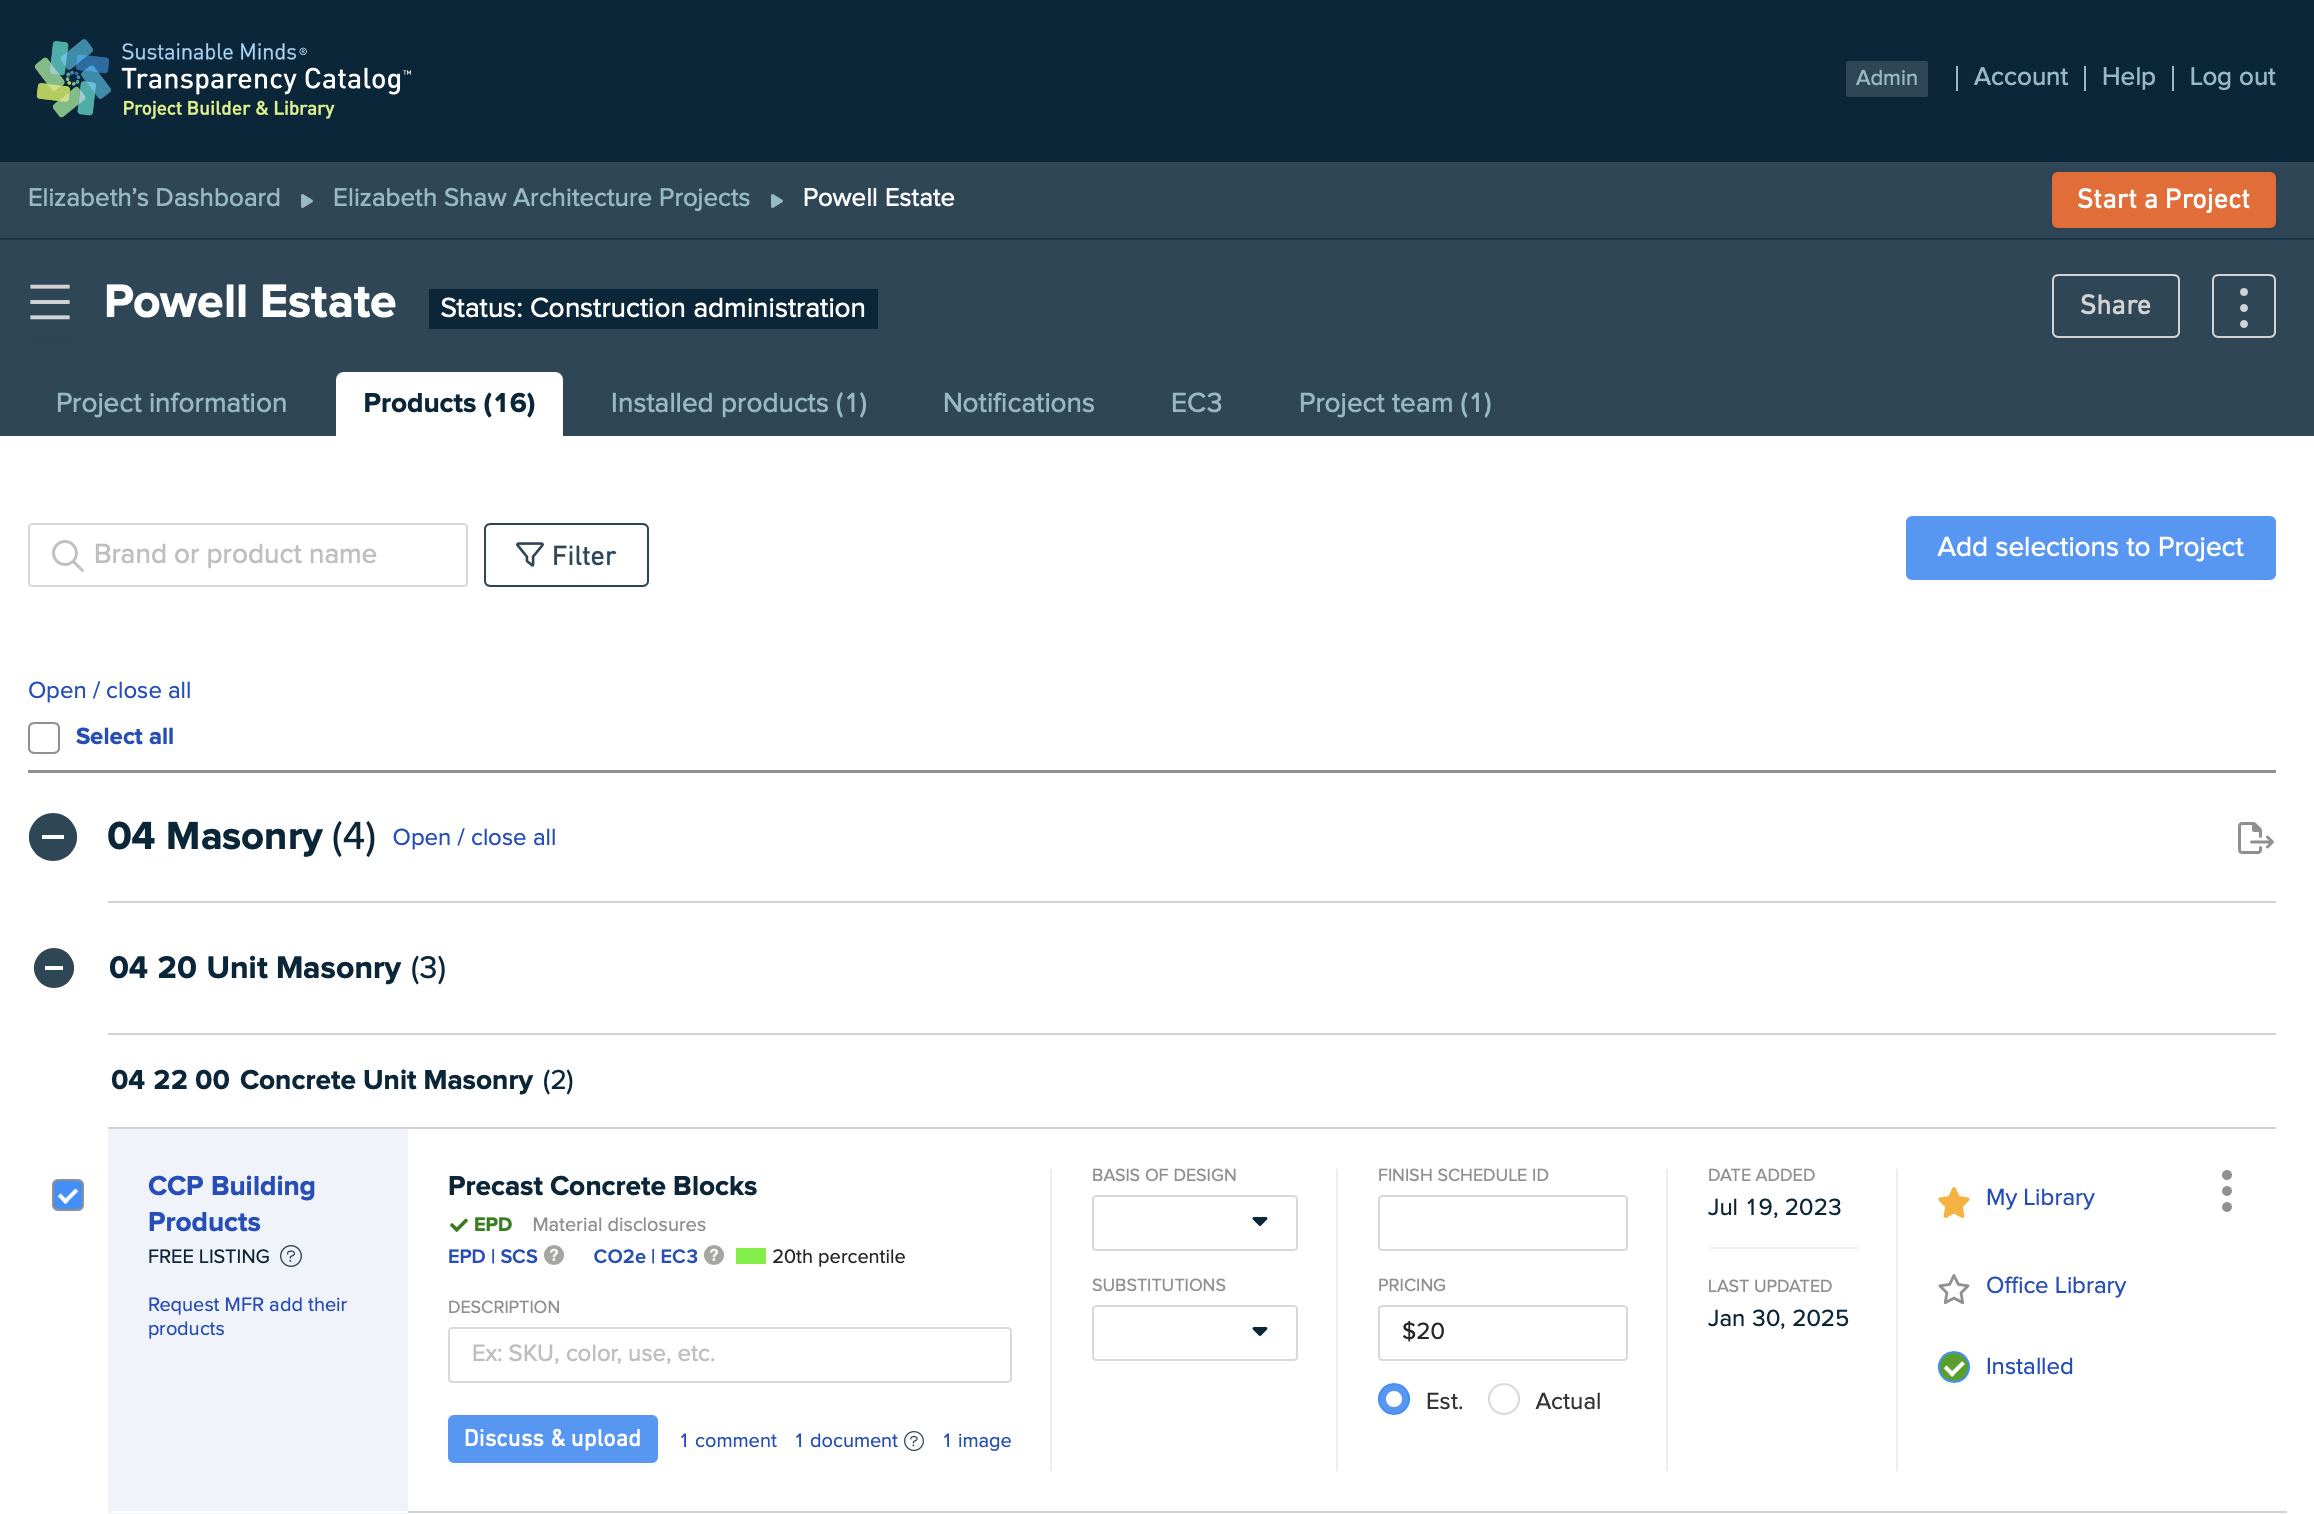Click the Brand or product name search field
This screenshot has height=1514, width=2314.
coord(248,555)
